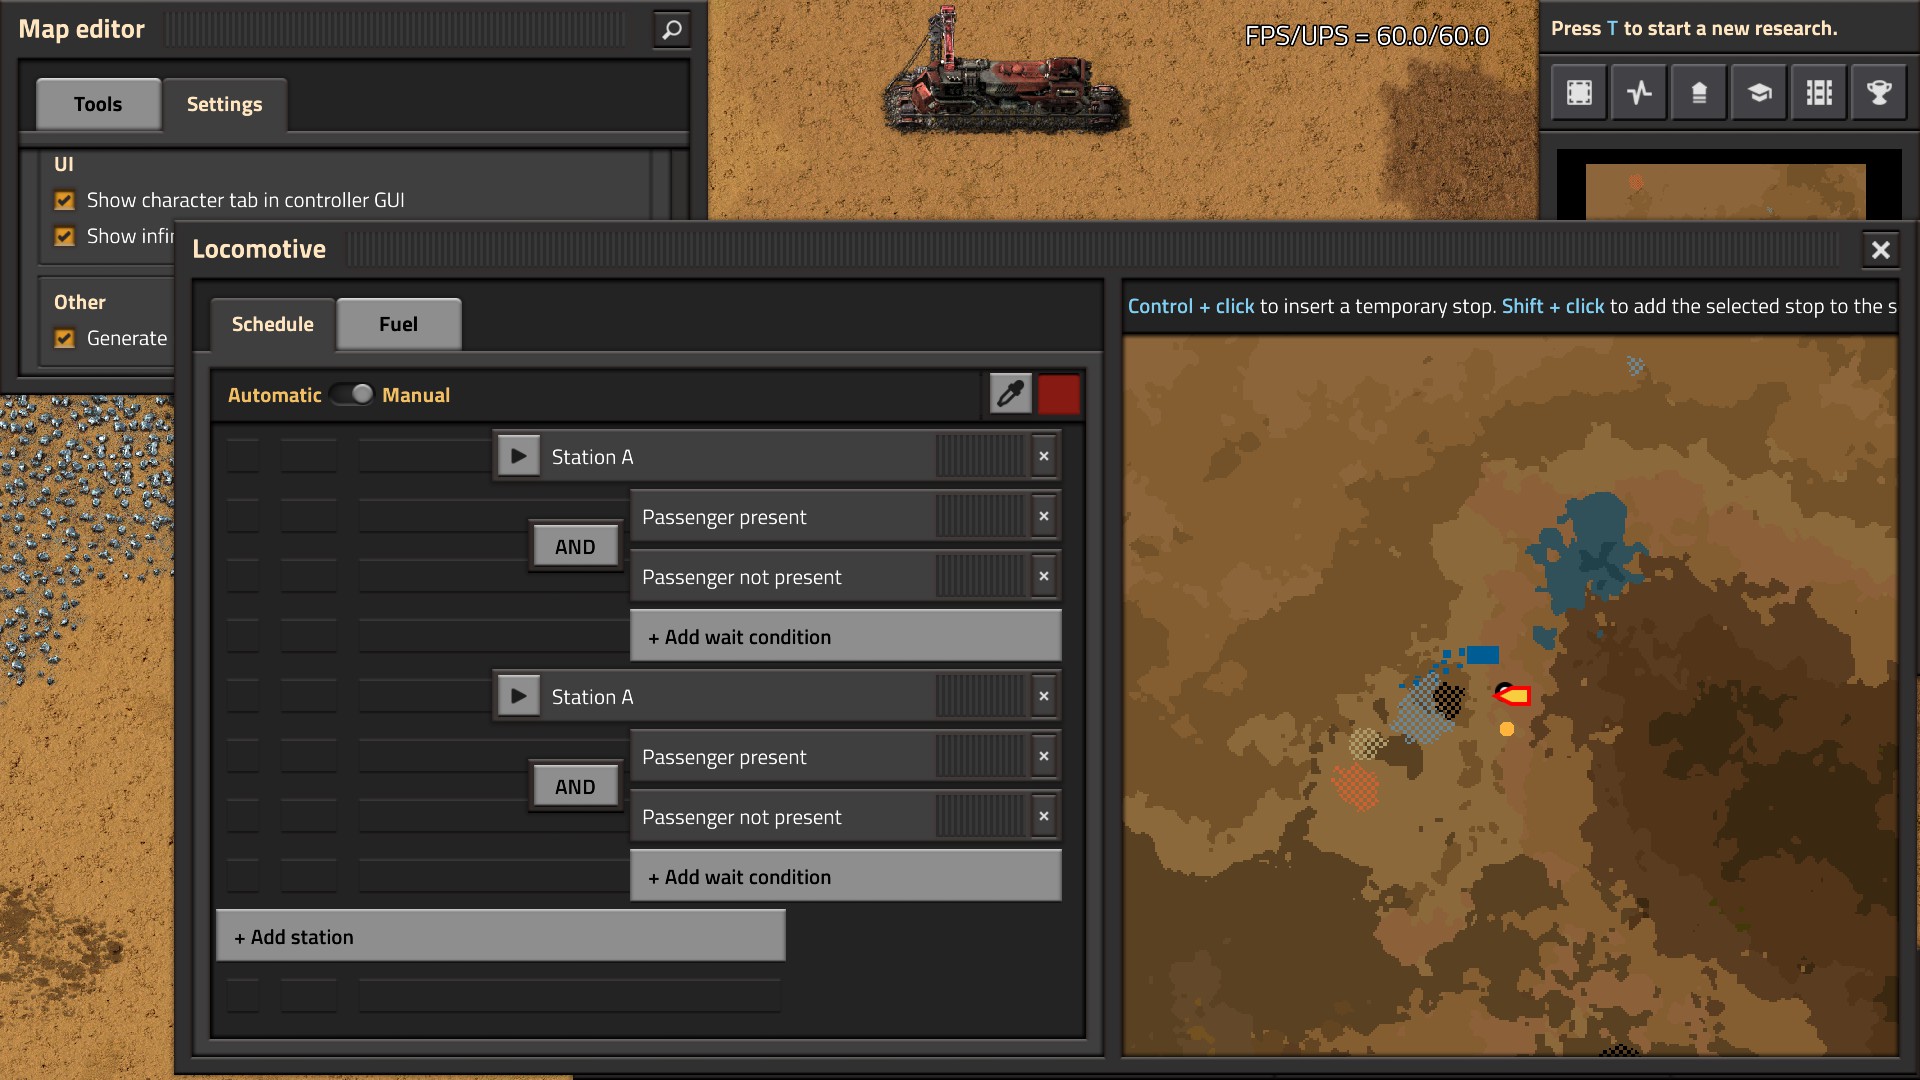Open the map view toolbar icon

[1579, 93]
